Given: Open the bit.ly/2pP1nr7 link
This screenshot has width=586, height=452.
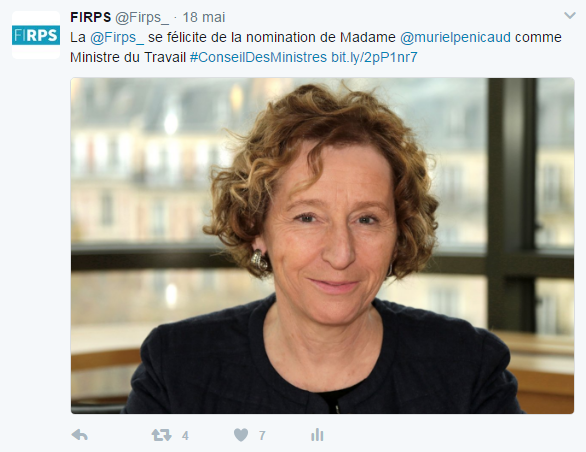Looking at the screenshot, I should (x=374, y=57).
